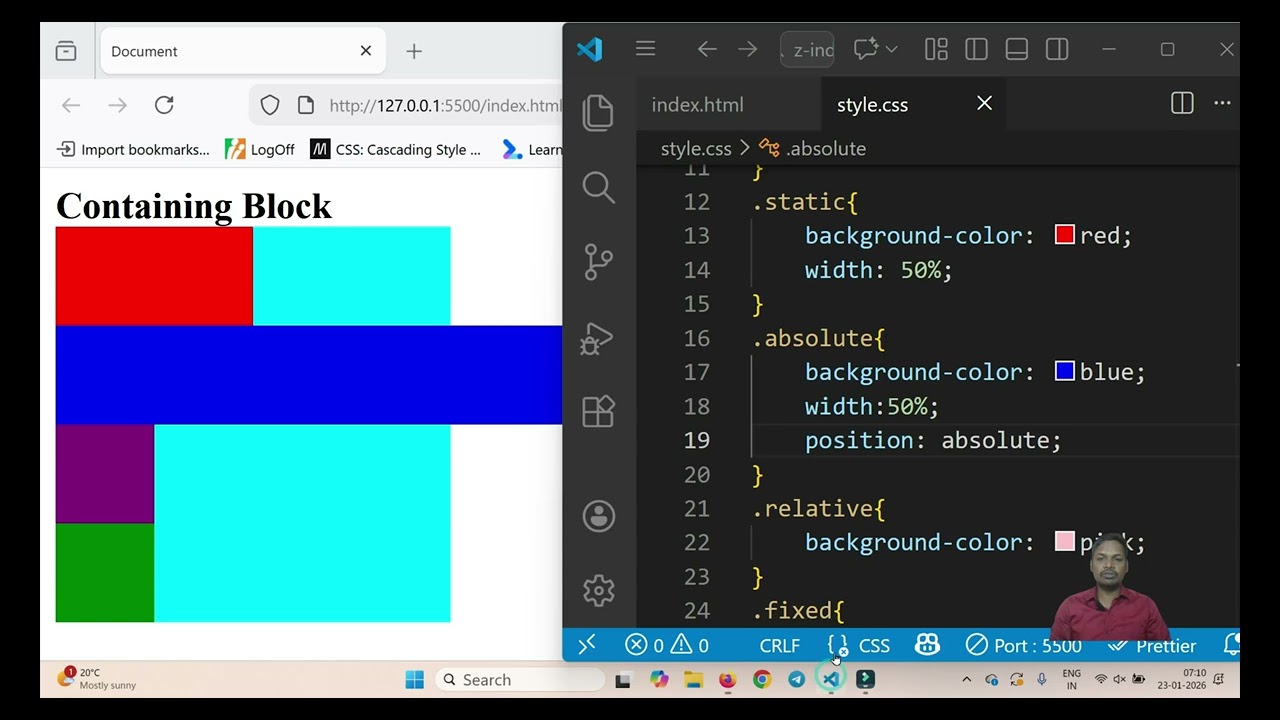Click the green box on the page

[105, 572]
